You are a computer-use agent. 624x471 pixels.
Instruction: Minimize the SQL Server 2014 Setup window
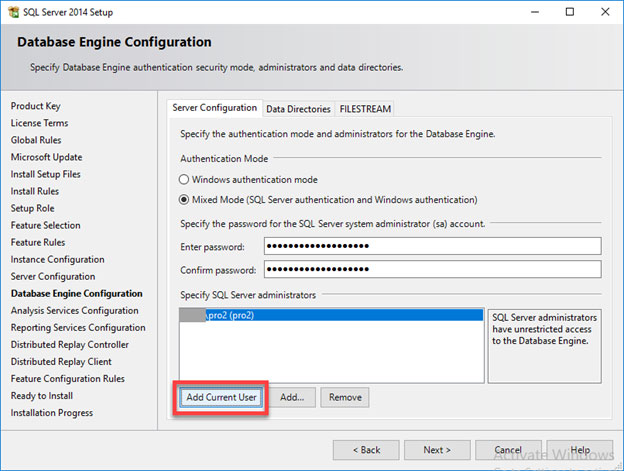click(535, 12)
